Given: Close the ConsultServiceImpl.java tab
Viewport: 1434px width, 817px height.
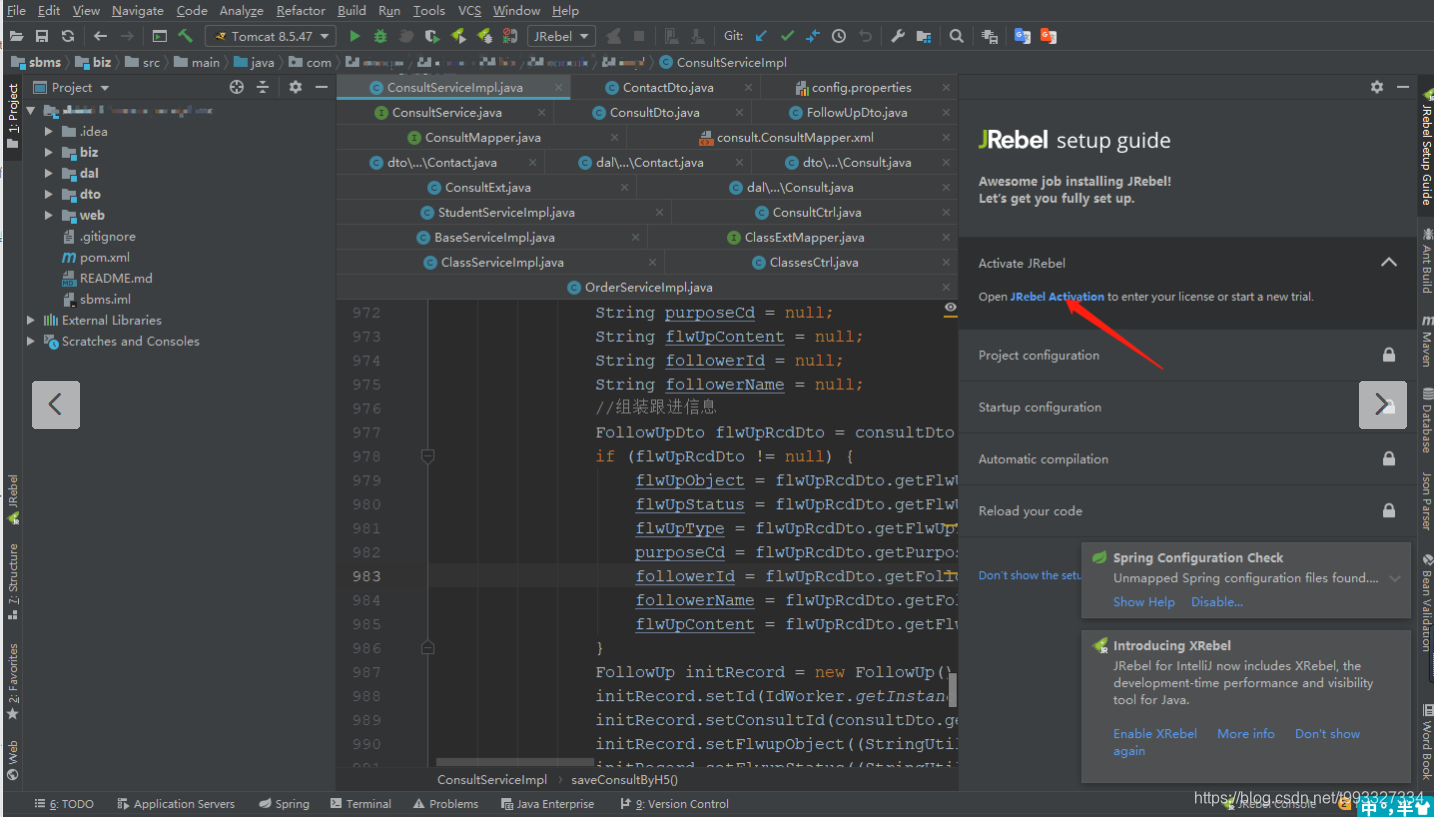Looking at the screenshot, I should pyautogui.click(x=558, y=88).
